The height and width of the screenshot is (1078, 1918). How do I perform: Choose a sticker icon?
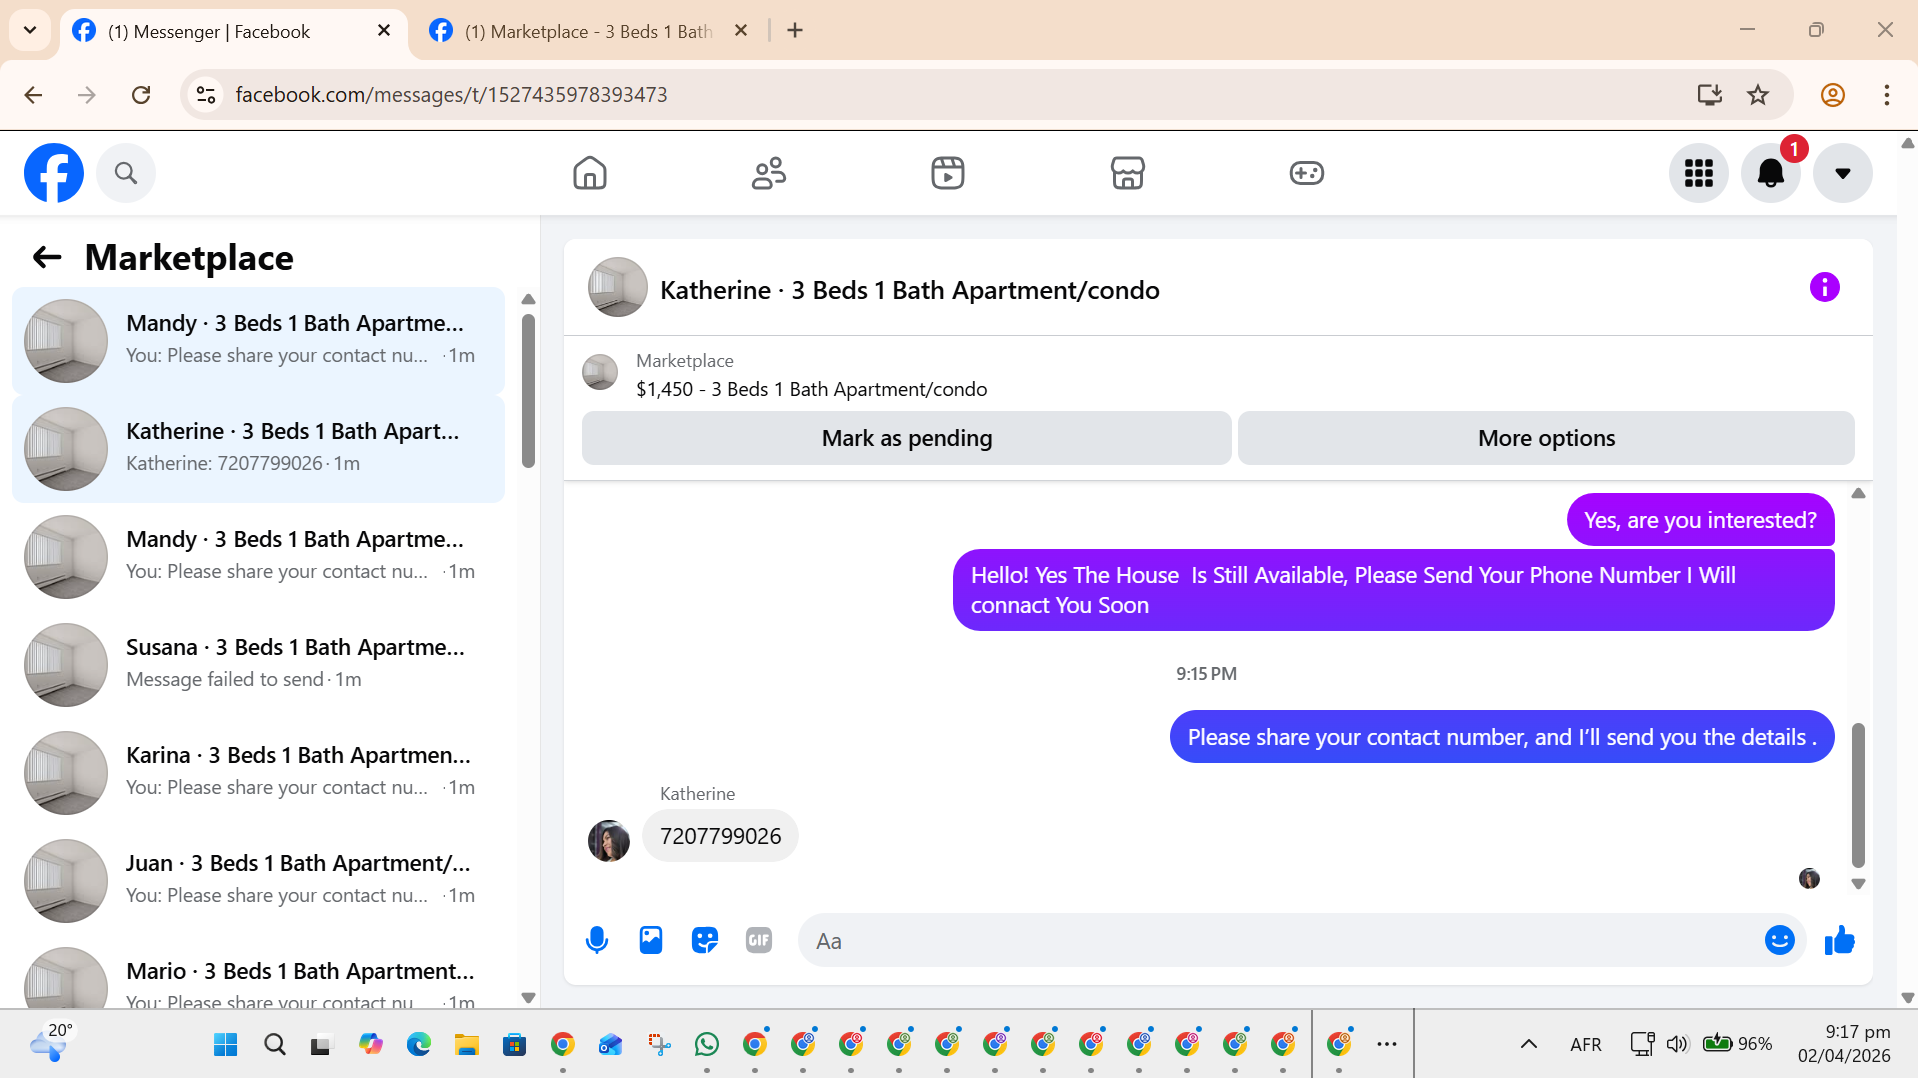[x=705, y=940]
